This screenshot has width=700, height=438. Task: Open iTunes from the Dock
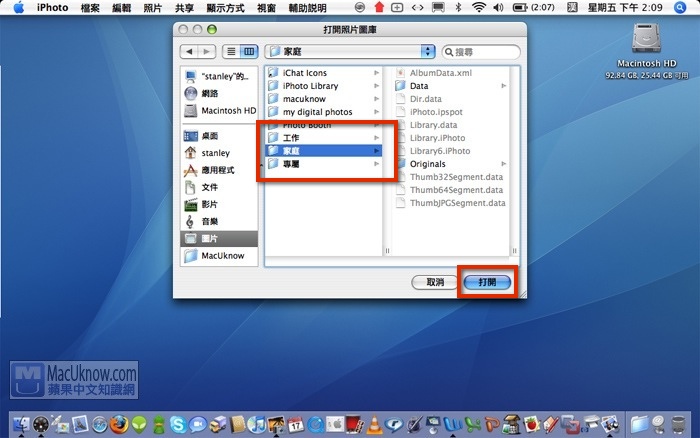tap(256, 425)
